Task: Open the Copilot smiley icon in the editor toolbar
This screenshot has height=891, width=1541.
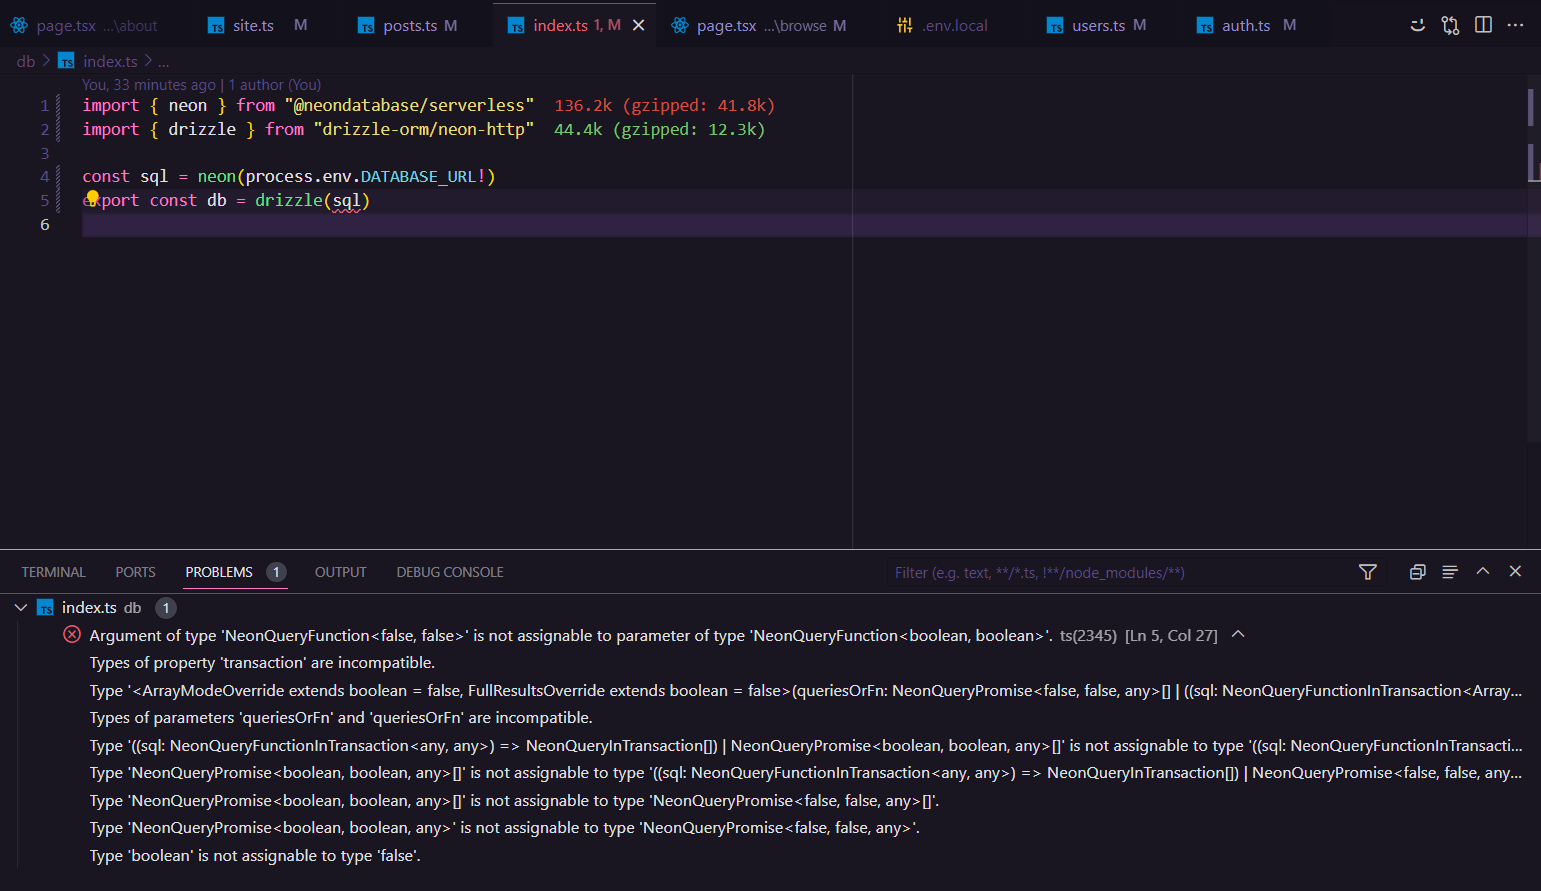Action: (1417, 25)
